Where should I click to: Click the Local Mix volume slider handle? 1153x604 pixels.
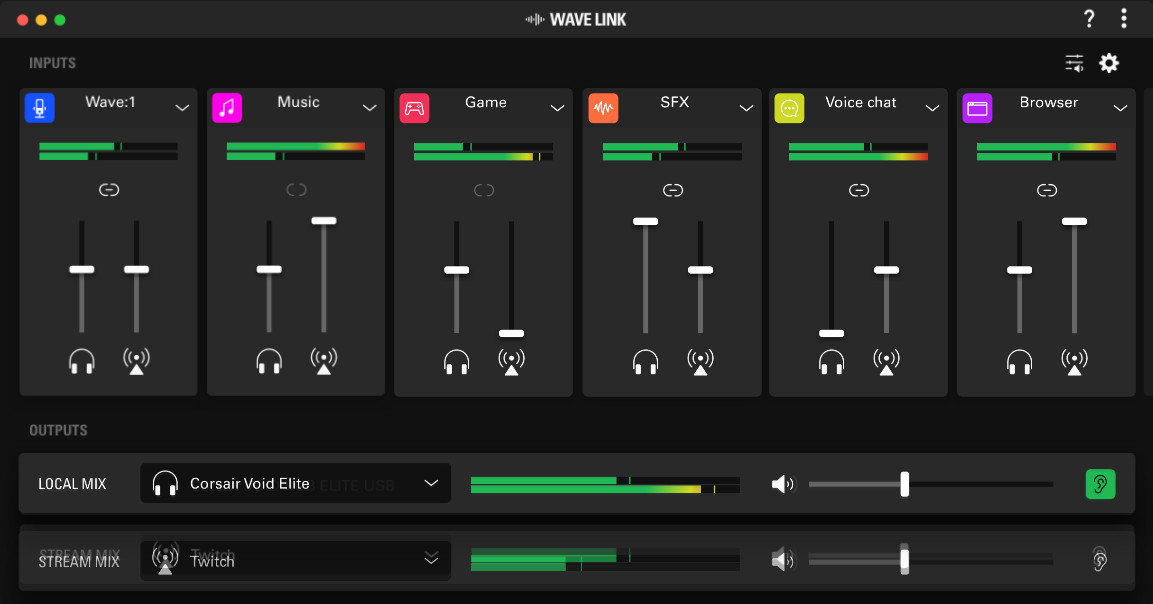904,484
